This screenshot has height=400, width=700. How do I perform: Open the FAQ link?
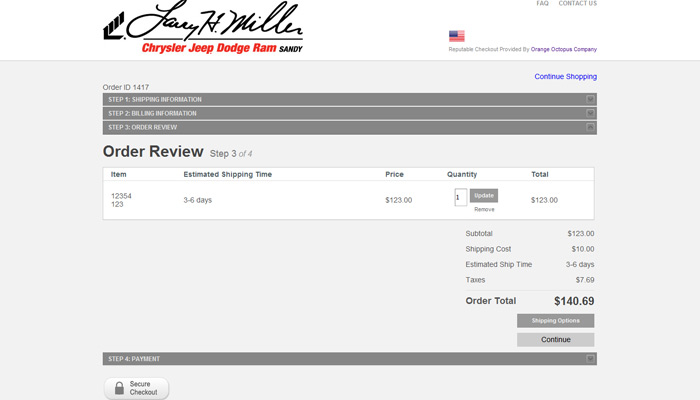[x=542, y=3]
